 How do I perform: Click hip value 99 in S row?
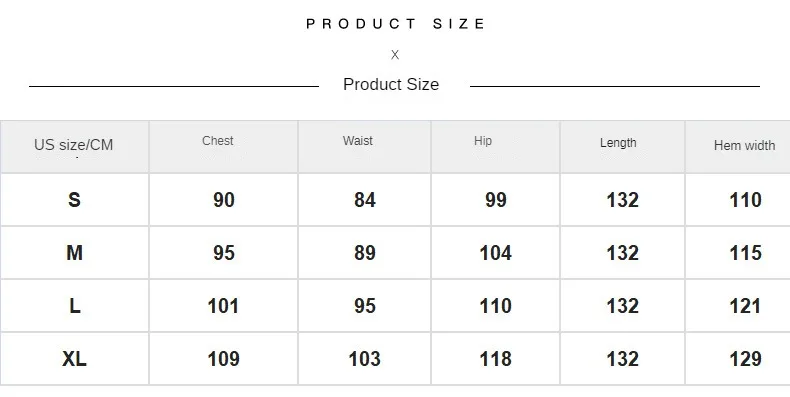[496, 200]
